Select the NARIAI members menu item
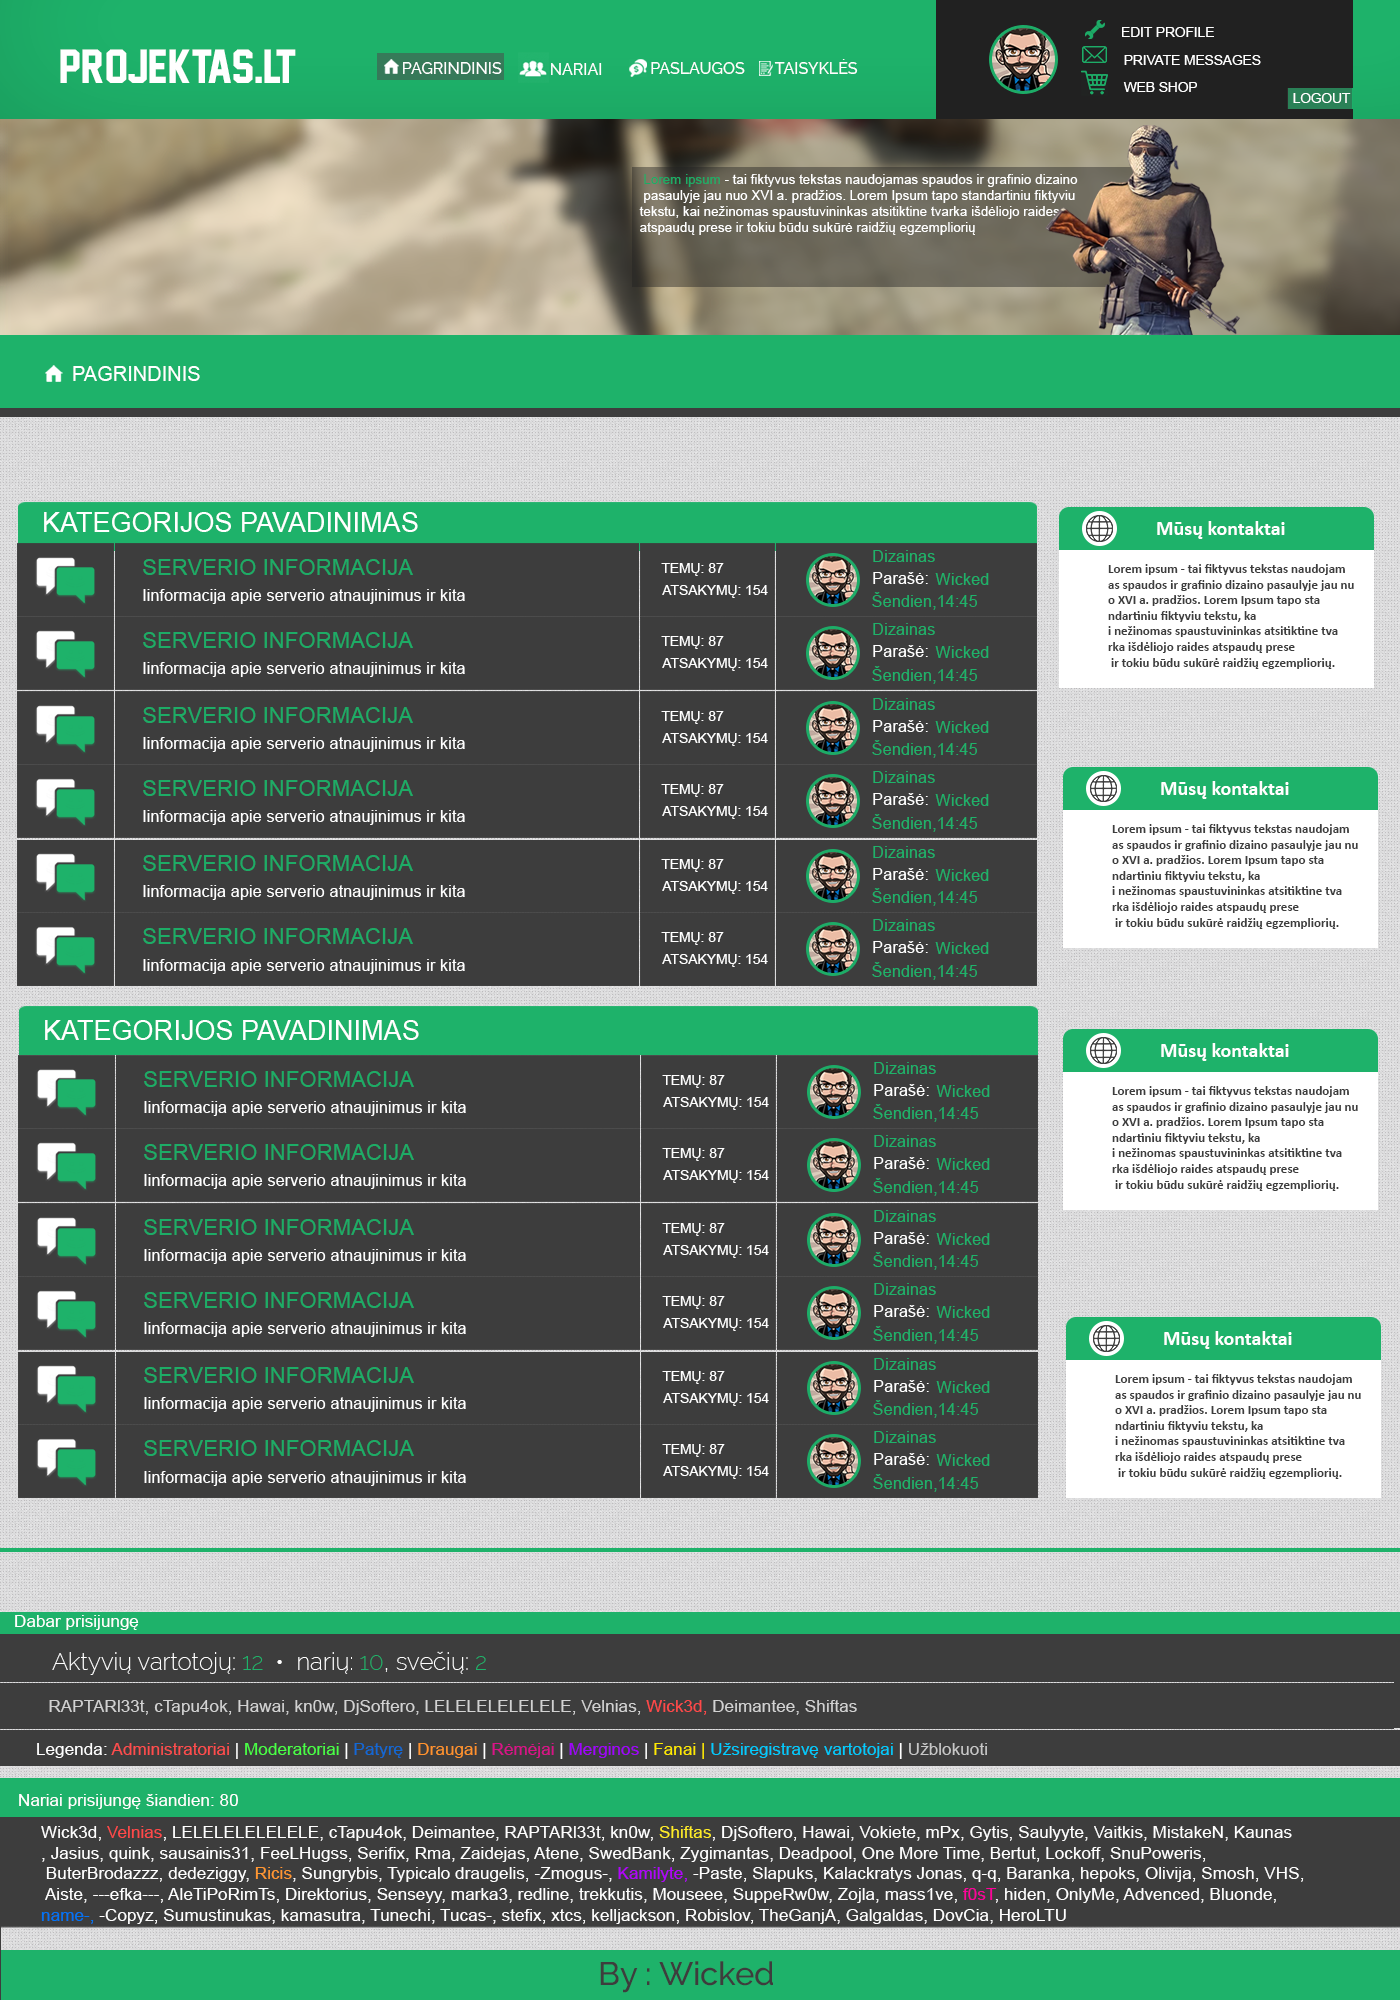Viewport: 1400px width, 2000px height. pos(561,68)
